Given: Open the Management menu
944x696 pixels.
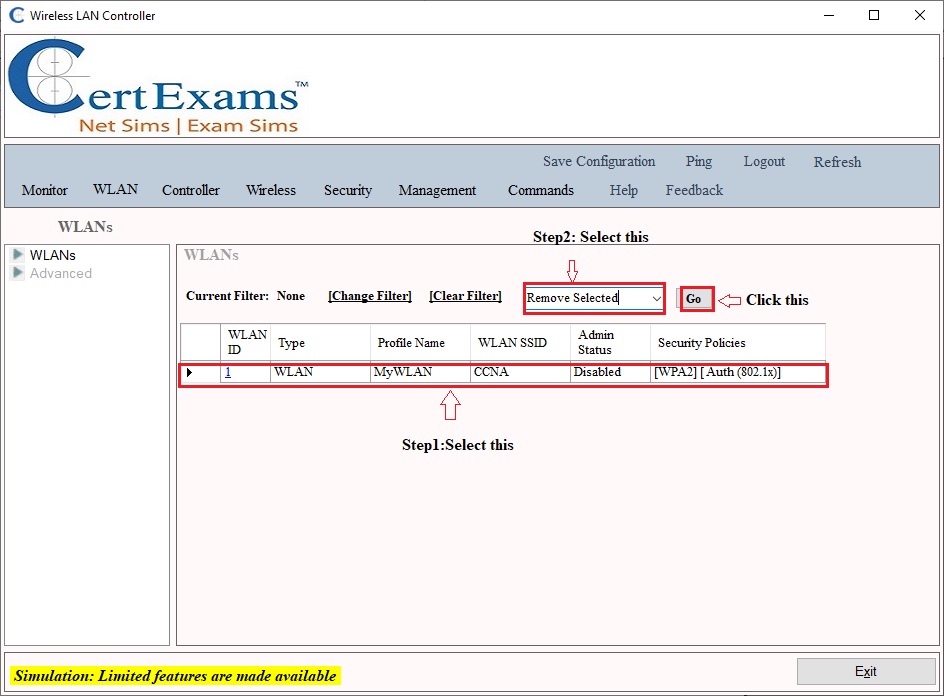Looking at the screenshot, I should pos(437,190).
